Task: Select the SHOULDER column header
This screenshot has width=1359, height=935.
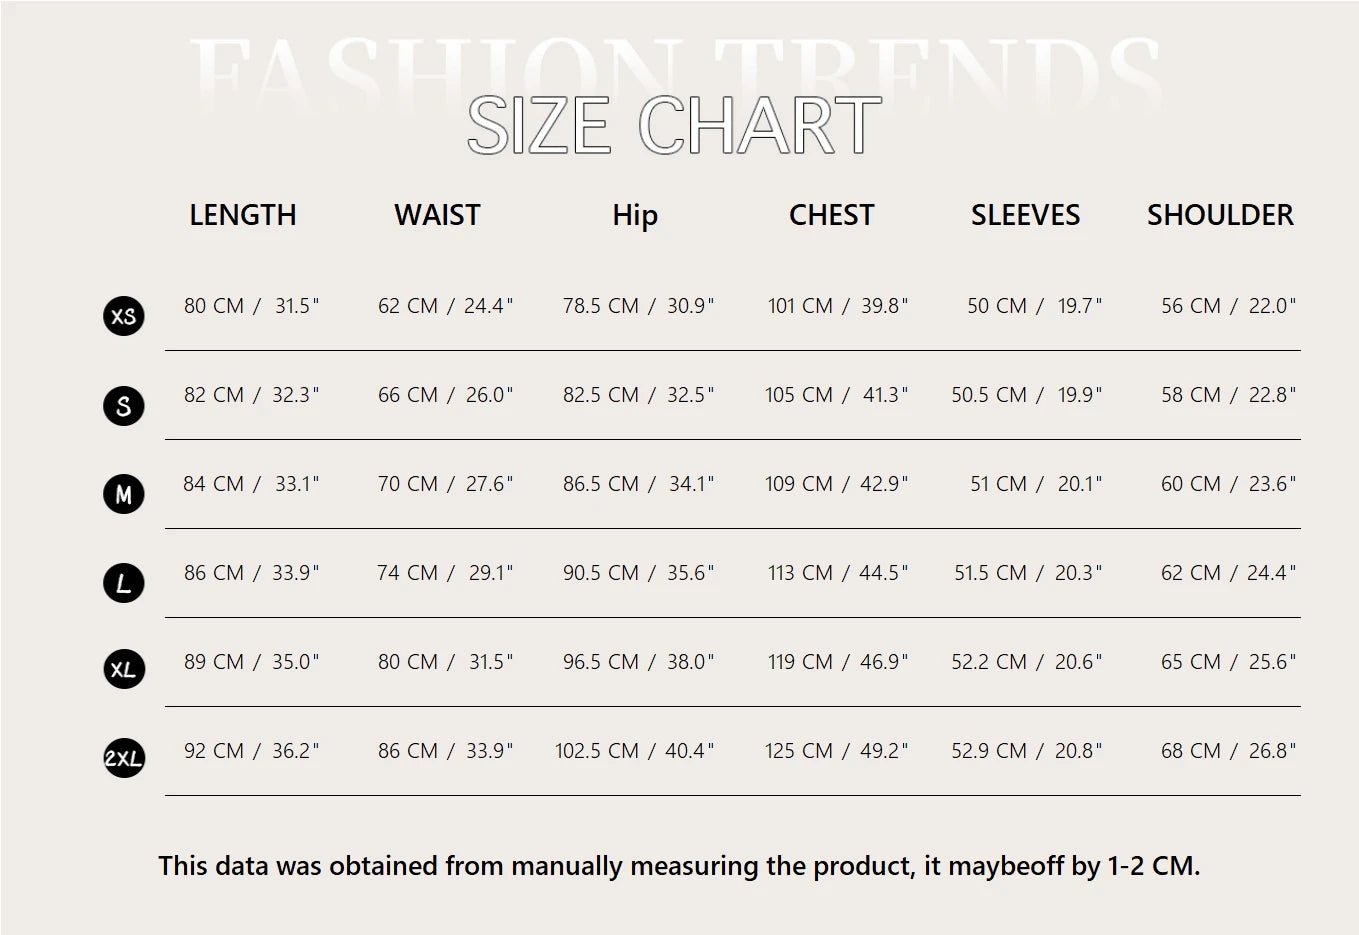Action: point(1220,215)
